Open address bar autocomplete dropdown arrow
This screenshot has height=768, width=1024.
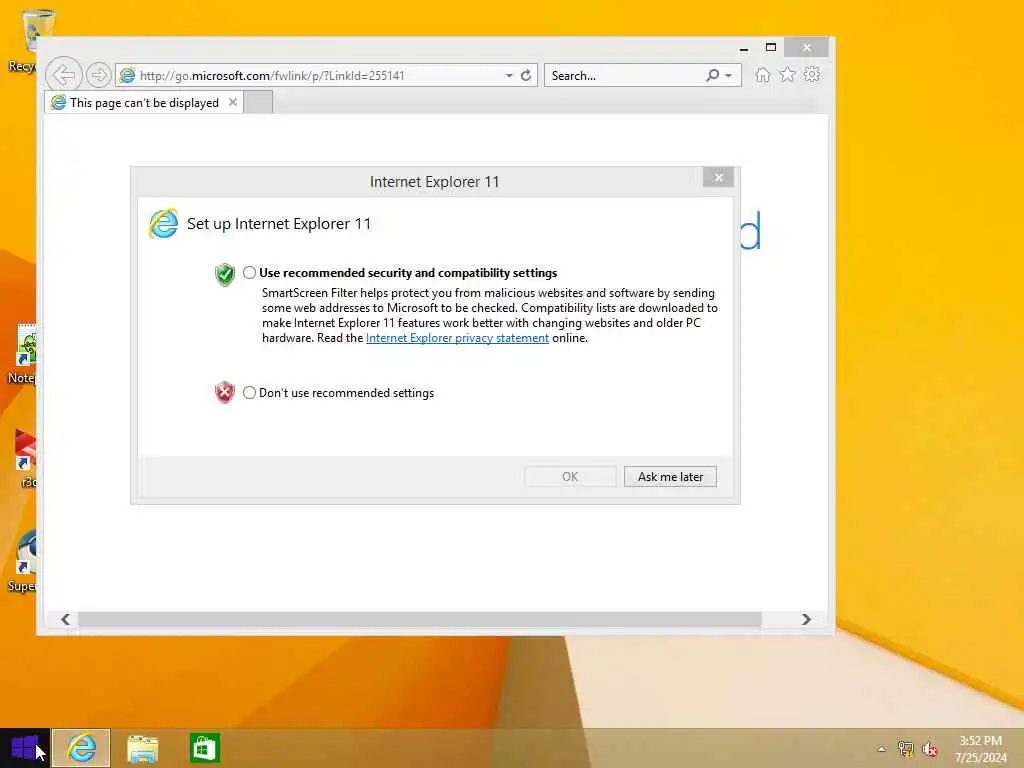point(509,76)
